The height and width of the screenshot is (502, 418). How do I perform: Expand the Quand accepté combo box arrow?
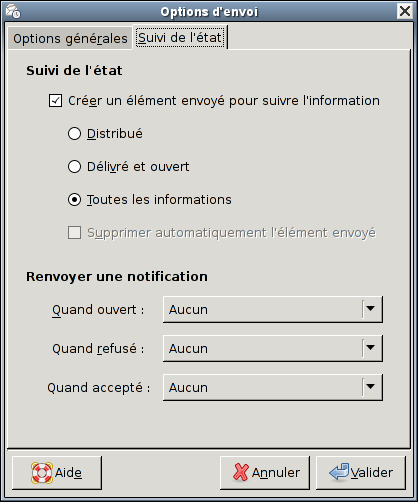(371, 387)
